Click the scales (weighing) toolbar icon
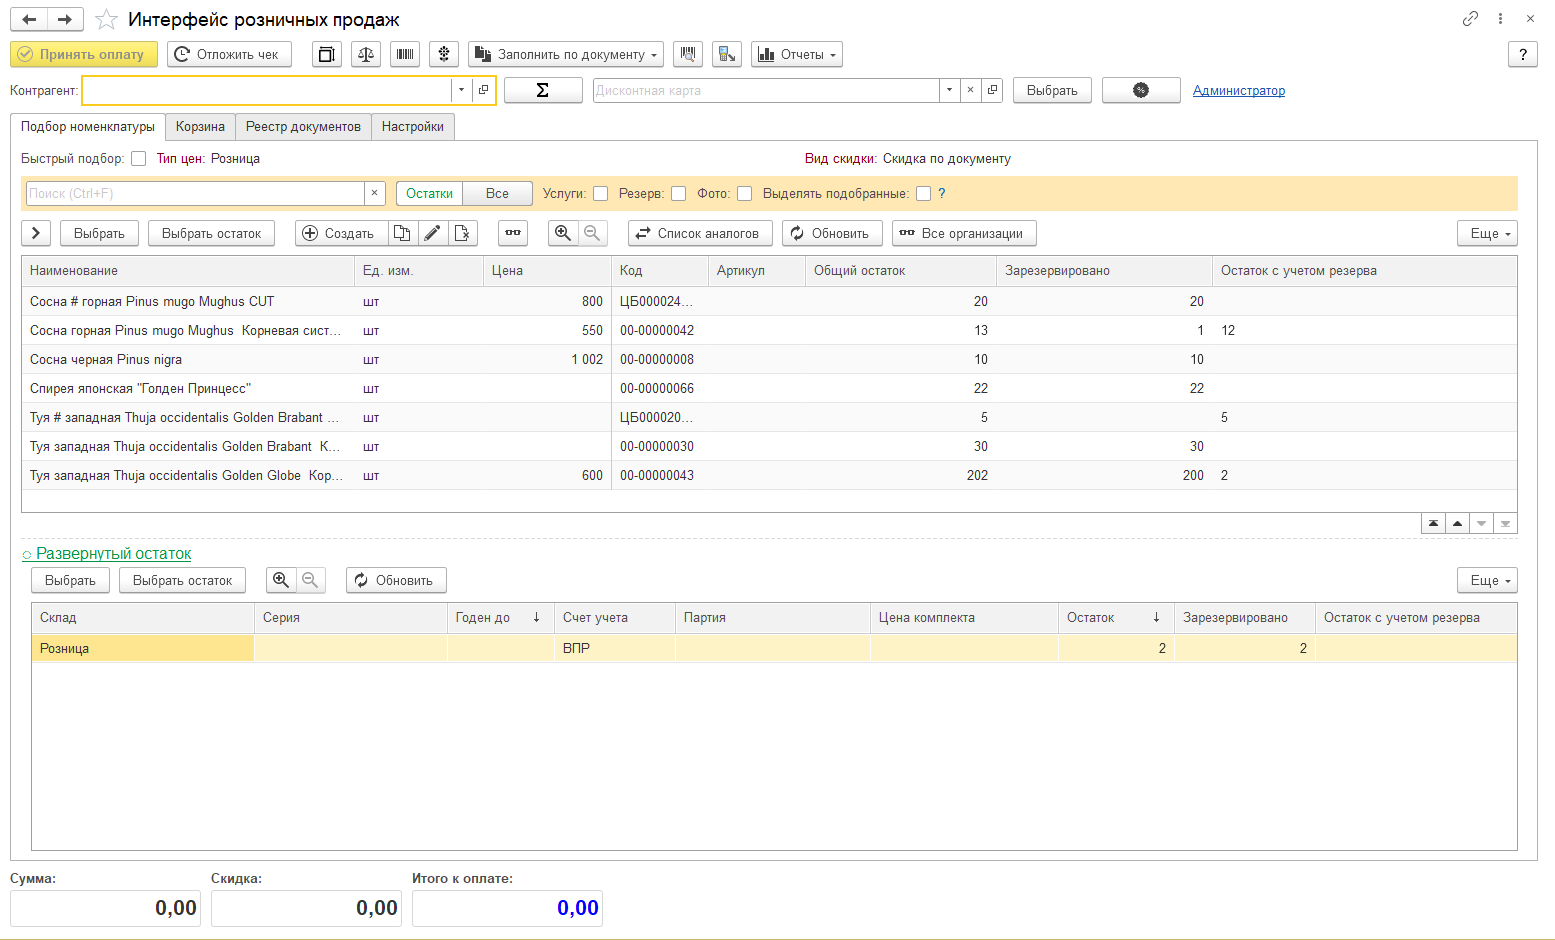 pyautogui.click(x=366, y=54)
